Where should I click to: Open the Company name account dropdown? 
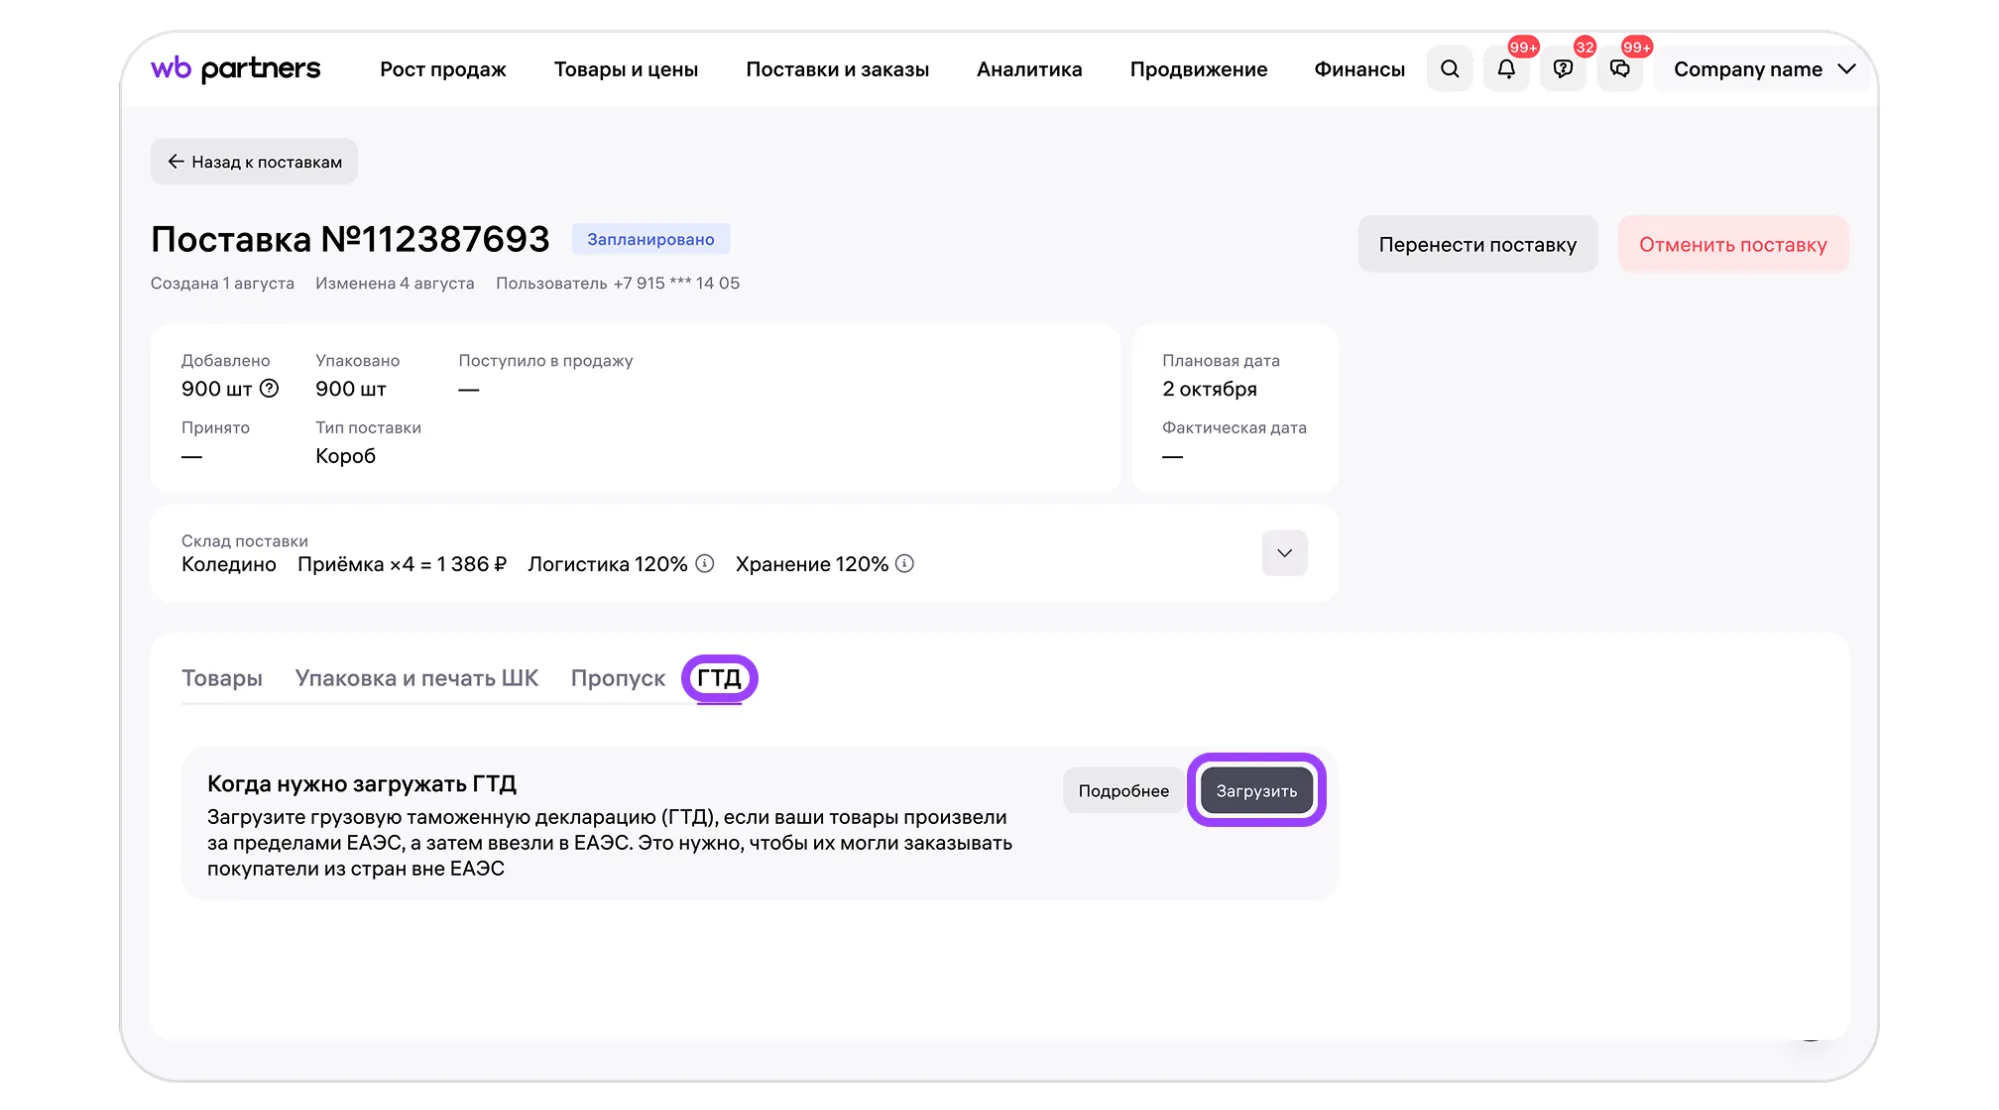click(1763, 69)
